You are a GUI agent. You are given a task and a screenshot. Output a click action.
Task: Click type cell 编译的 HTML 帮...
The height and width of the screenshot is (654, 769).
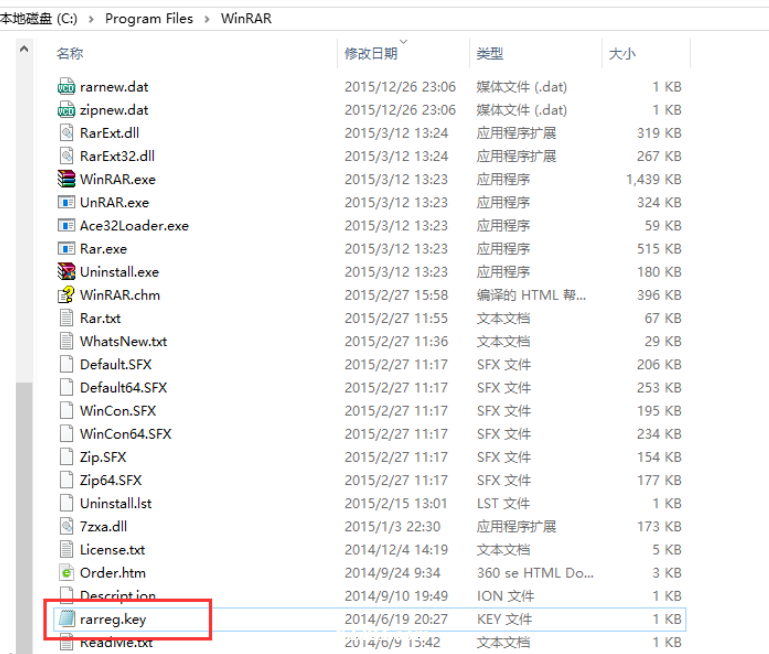[x=531, y=295]
